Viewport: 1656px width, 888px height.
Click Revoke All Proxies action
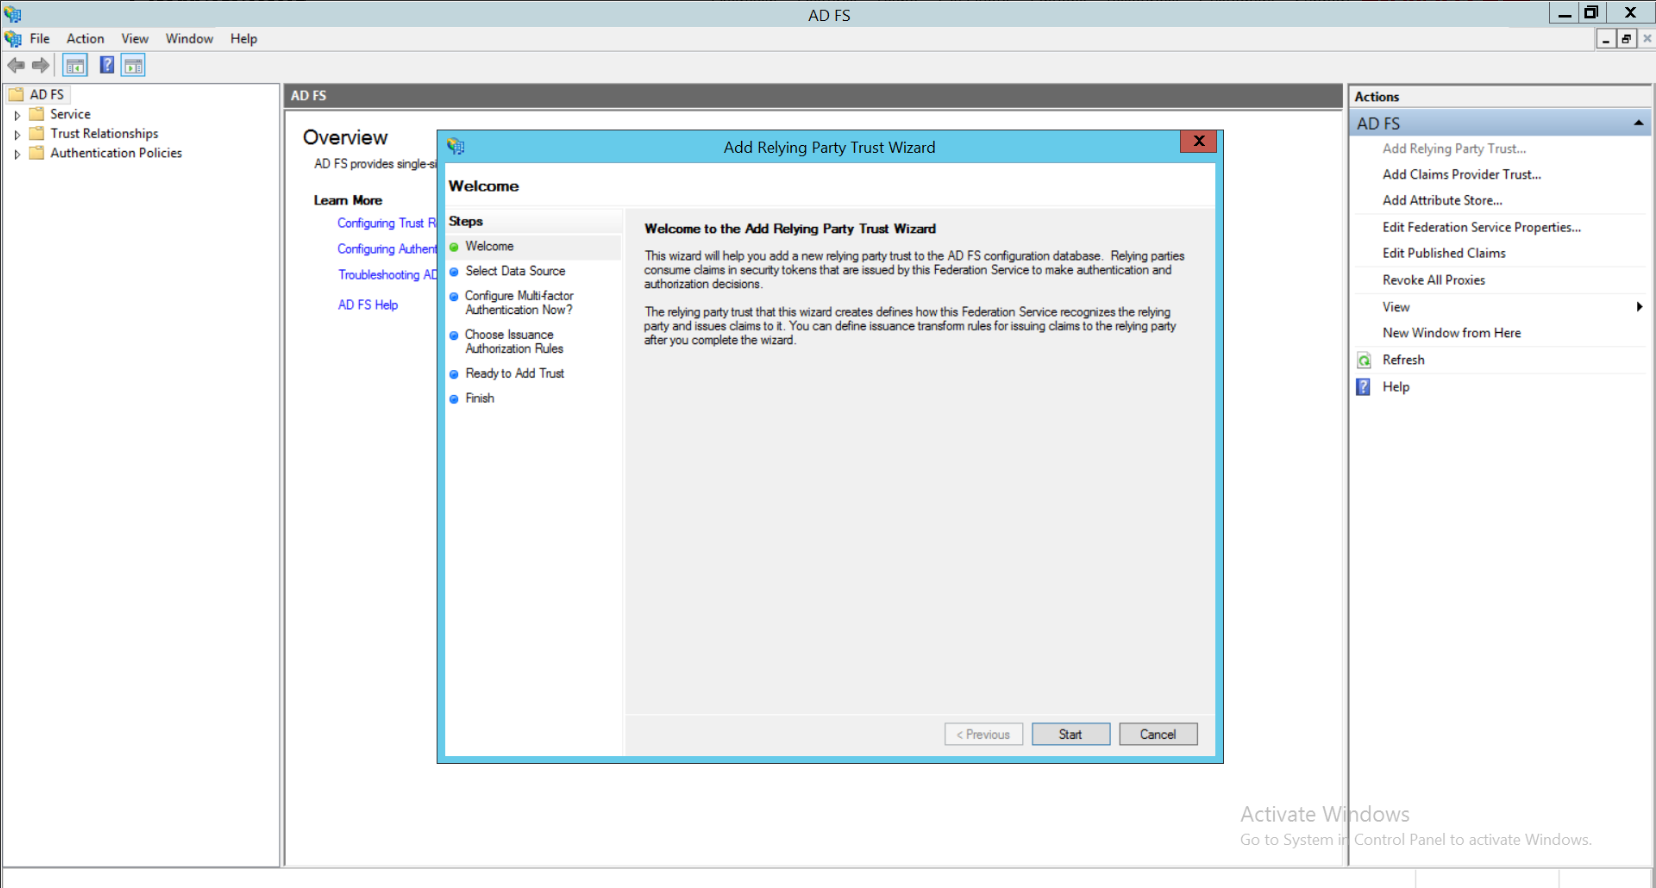pyautogui.click(x=1434, y=281)
